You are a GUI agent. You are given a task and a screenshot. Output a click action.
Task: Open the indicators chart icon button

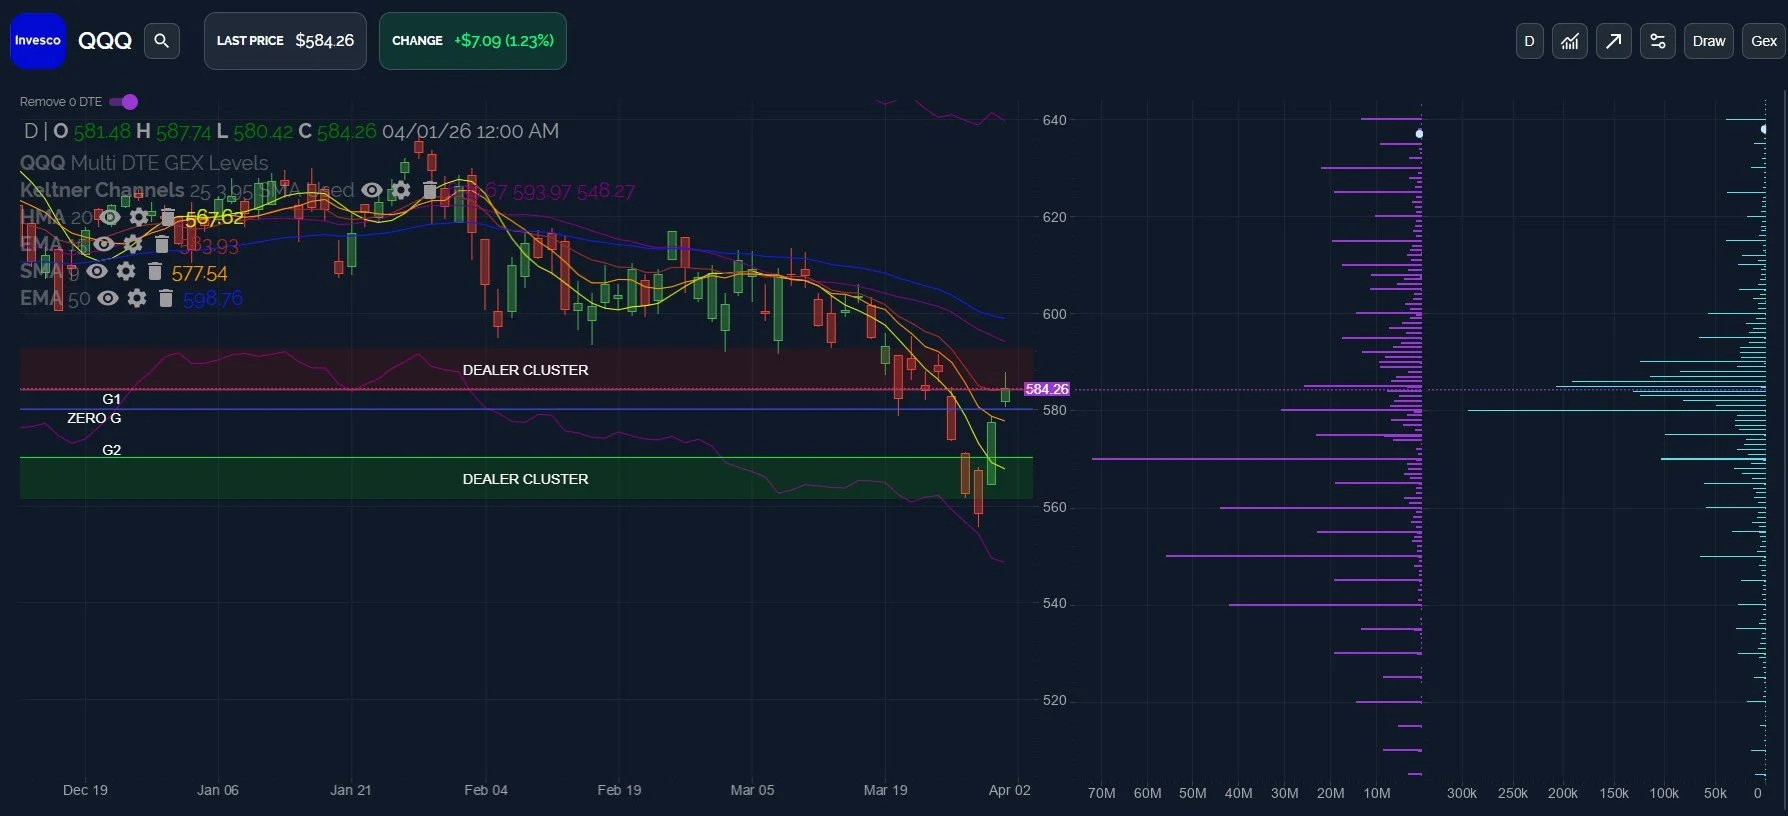click(1570, 41)
